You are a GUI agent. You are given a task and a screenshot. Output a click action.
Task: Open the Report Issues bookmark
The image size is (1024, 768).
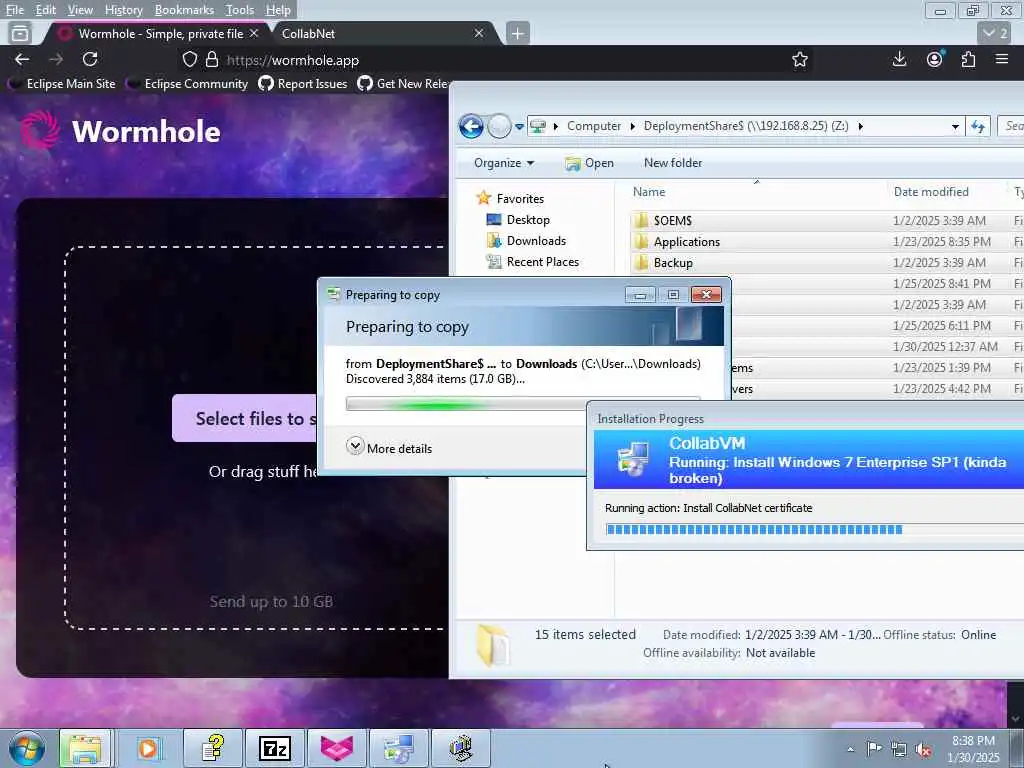click(303, 84)
